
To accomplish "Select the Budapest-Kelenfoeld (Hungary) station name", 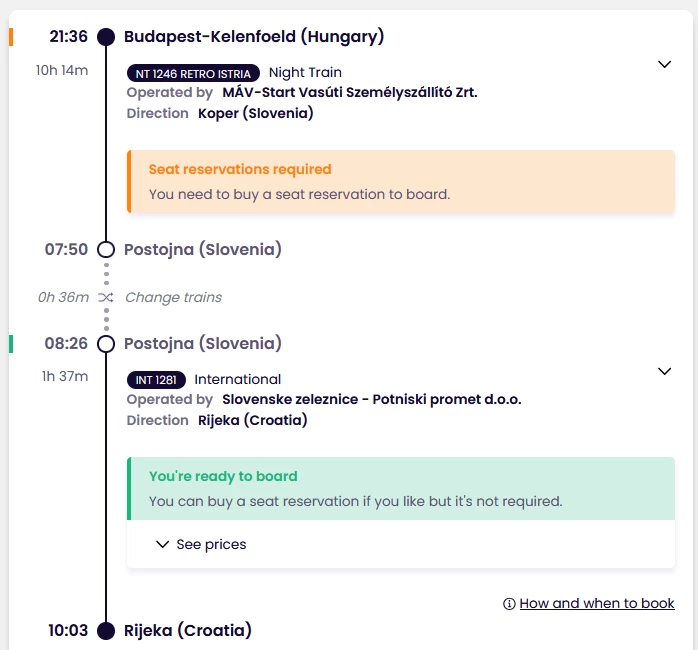I will (x=254, y=37).
